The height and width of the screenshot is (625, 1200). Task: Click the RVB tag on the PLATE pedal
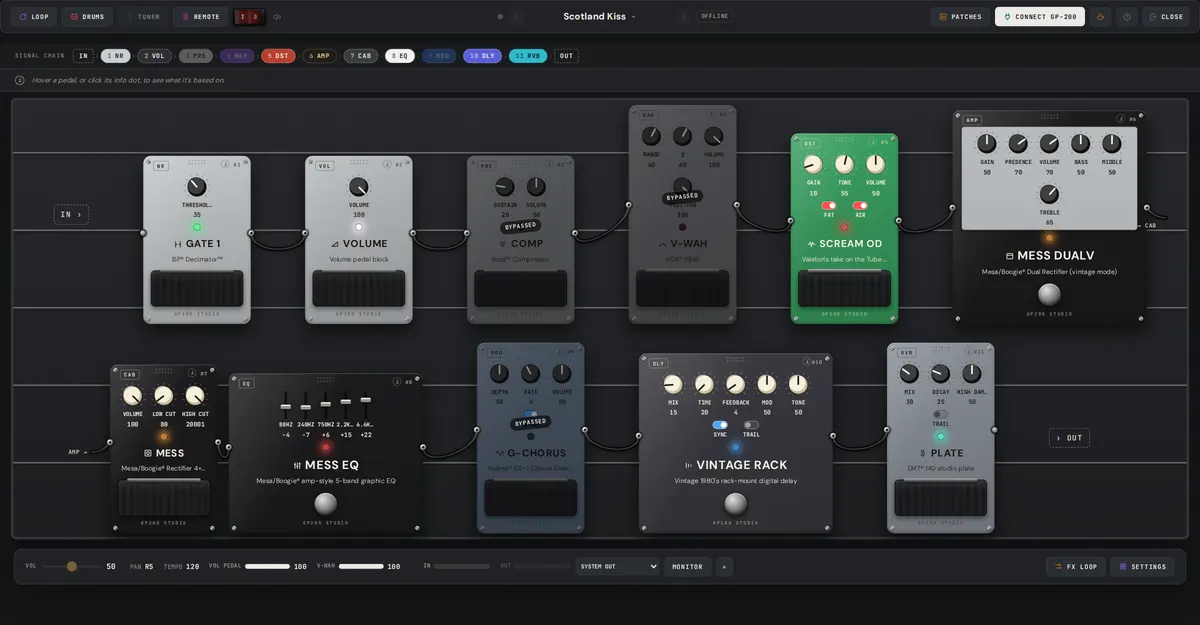point(907,353)
